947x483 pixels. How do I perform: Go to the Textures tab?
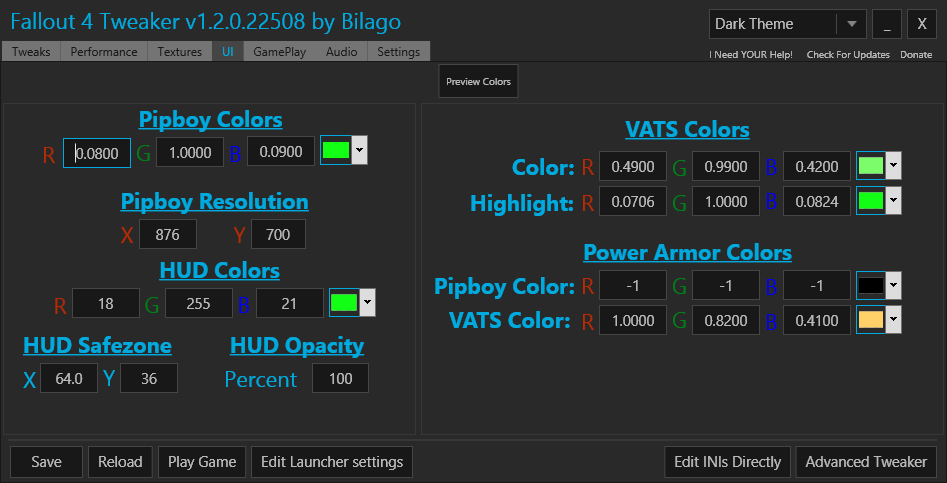(x=179, y=52)
